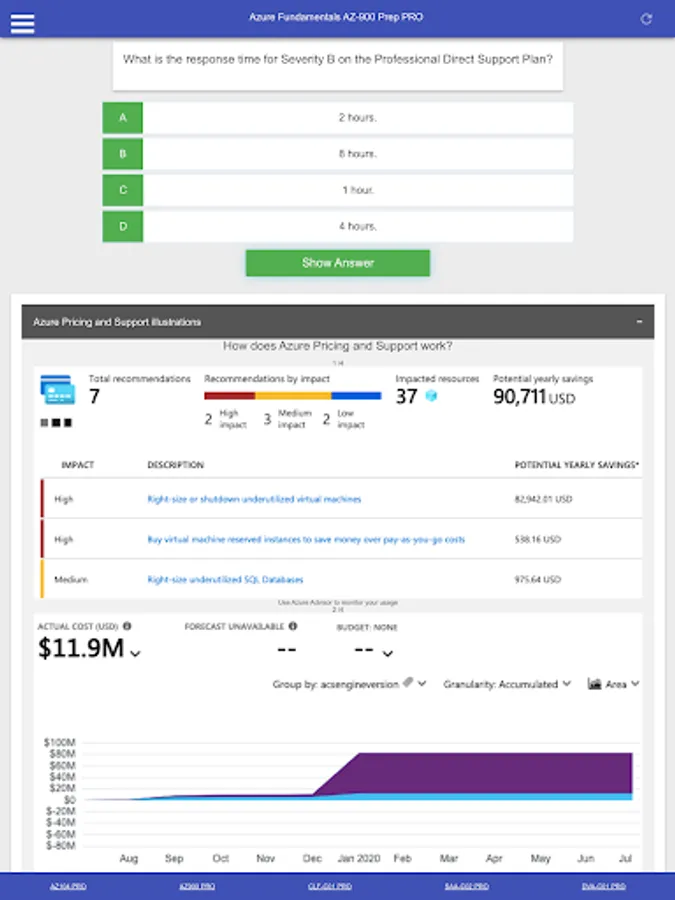Click the 90,711 USD potential yearly savings
The image size is (675, 900).
coord(534,397)
